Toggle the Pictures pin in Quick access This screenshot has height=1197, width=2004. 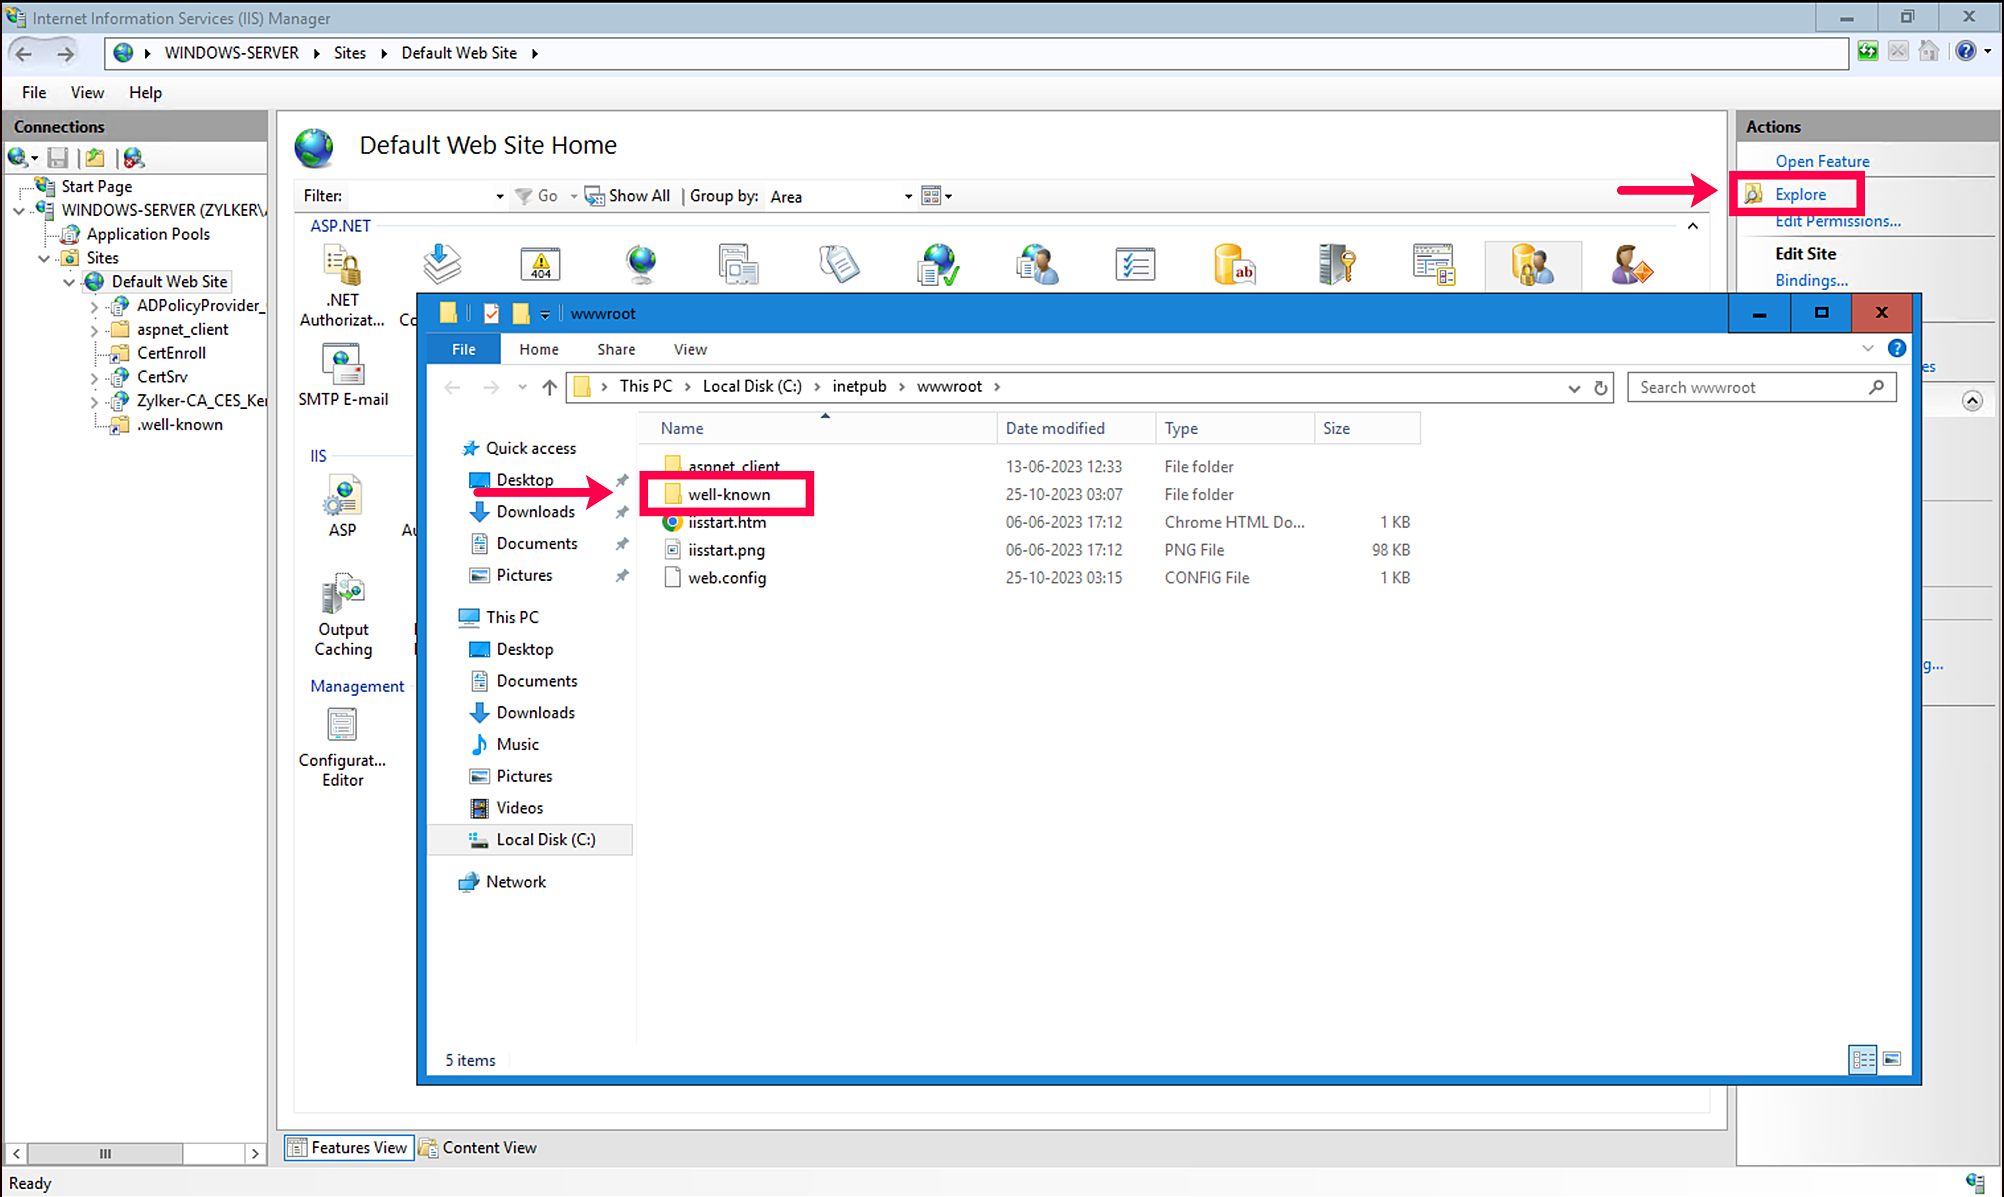(x=622, y=575)
